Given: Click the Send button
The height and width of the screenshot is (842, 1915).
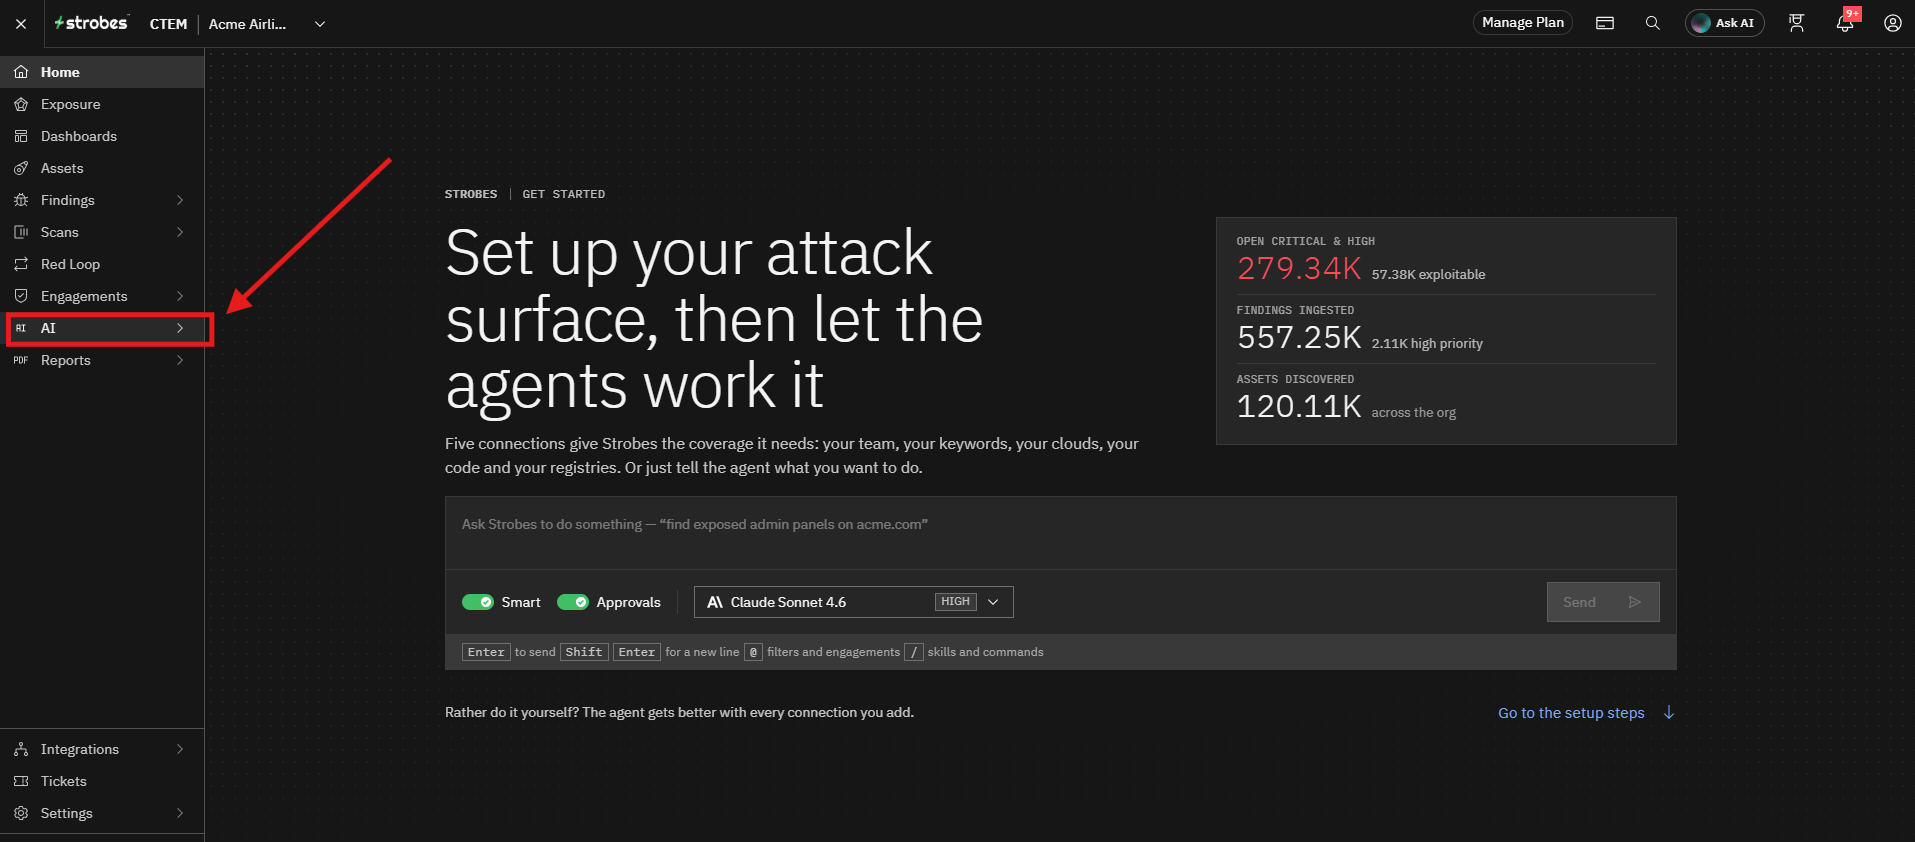Looking at the screenshot, I should 1603,602.
